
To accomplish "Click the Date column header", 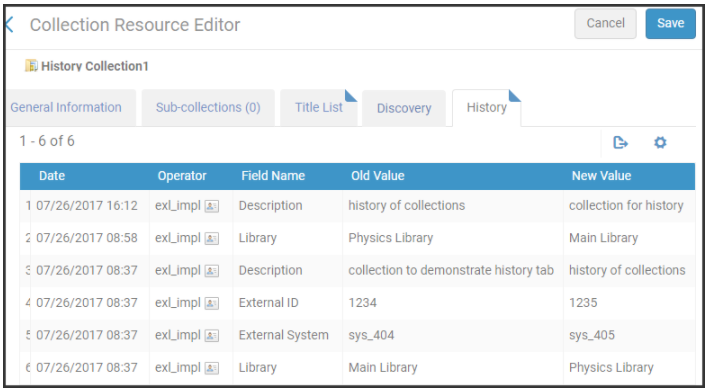I will coord(52,176).
